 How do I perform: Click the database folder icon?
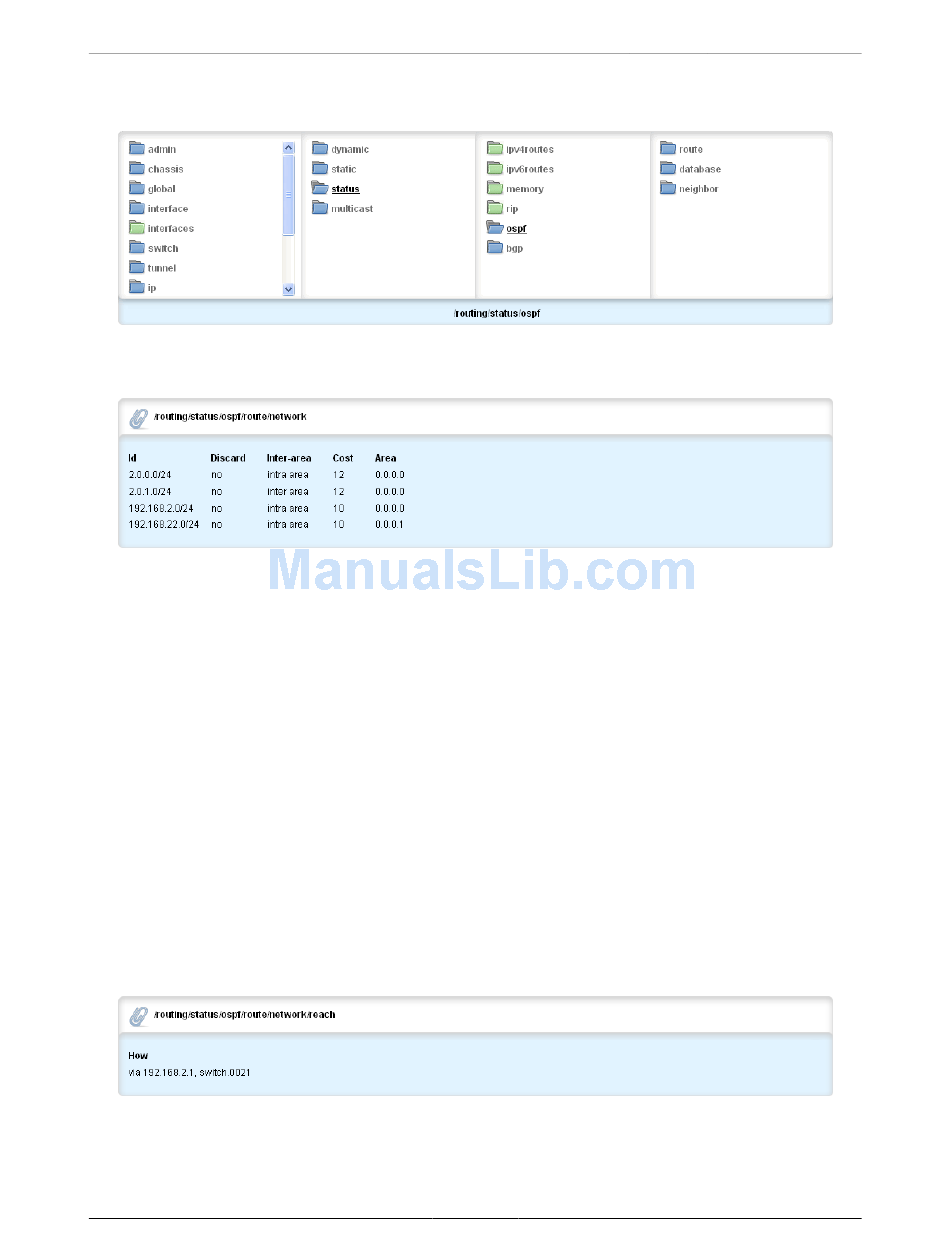[x=668, y=169]
